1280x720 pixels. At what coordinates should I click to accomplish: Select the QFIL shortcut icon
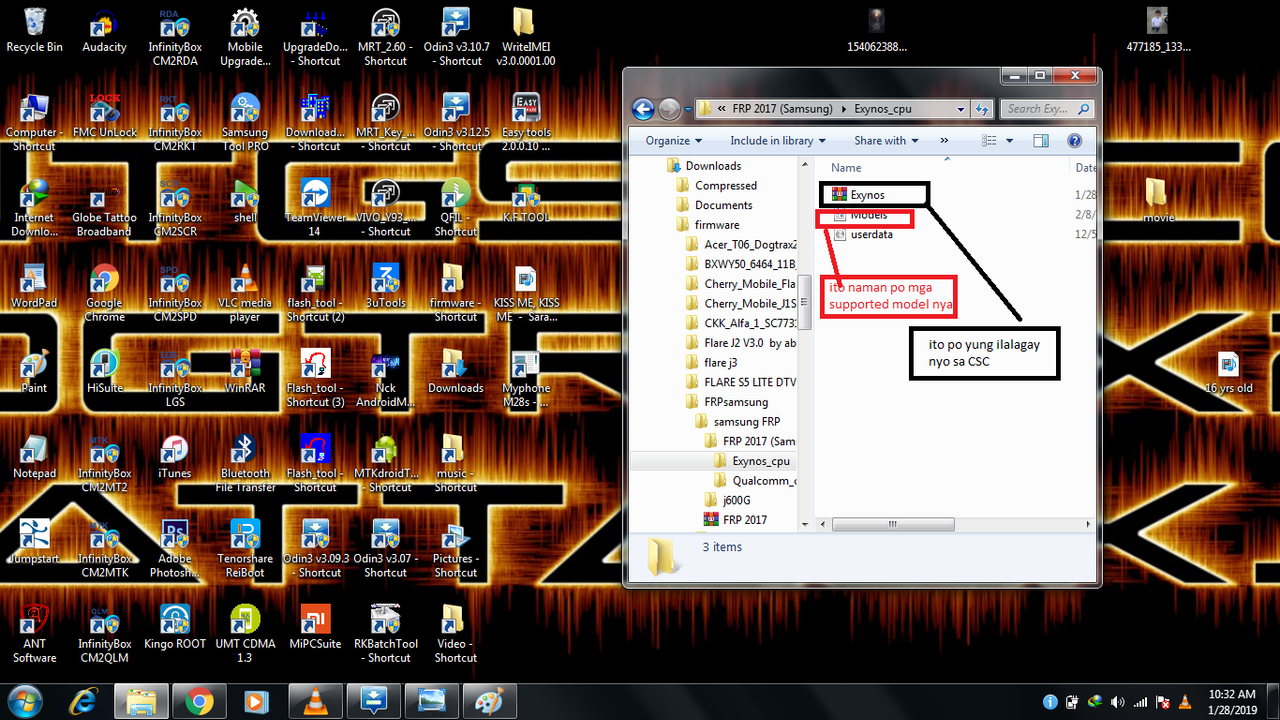point(456,207)
